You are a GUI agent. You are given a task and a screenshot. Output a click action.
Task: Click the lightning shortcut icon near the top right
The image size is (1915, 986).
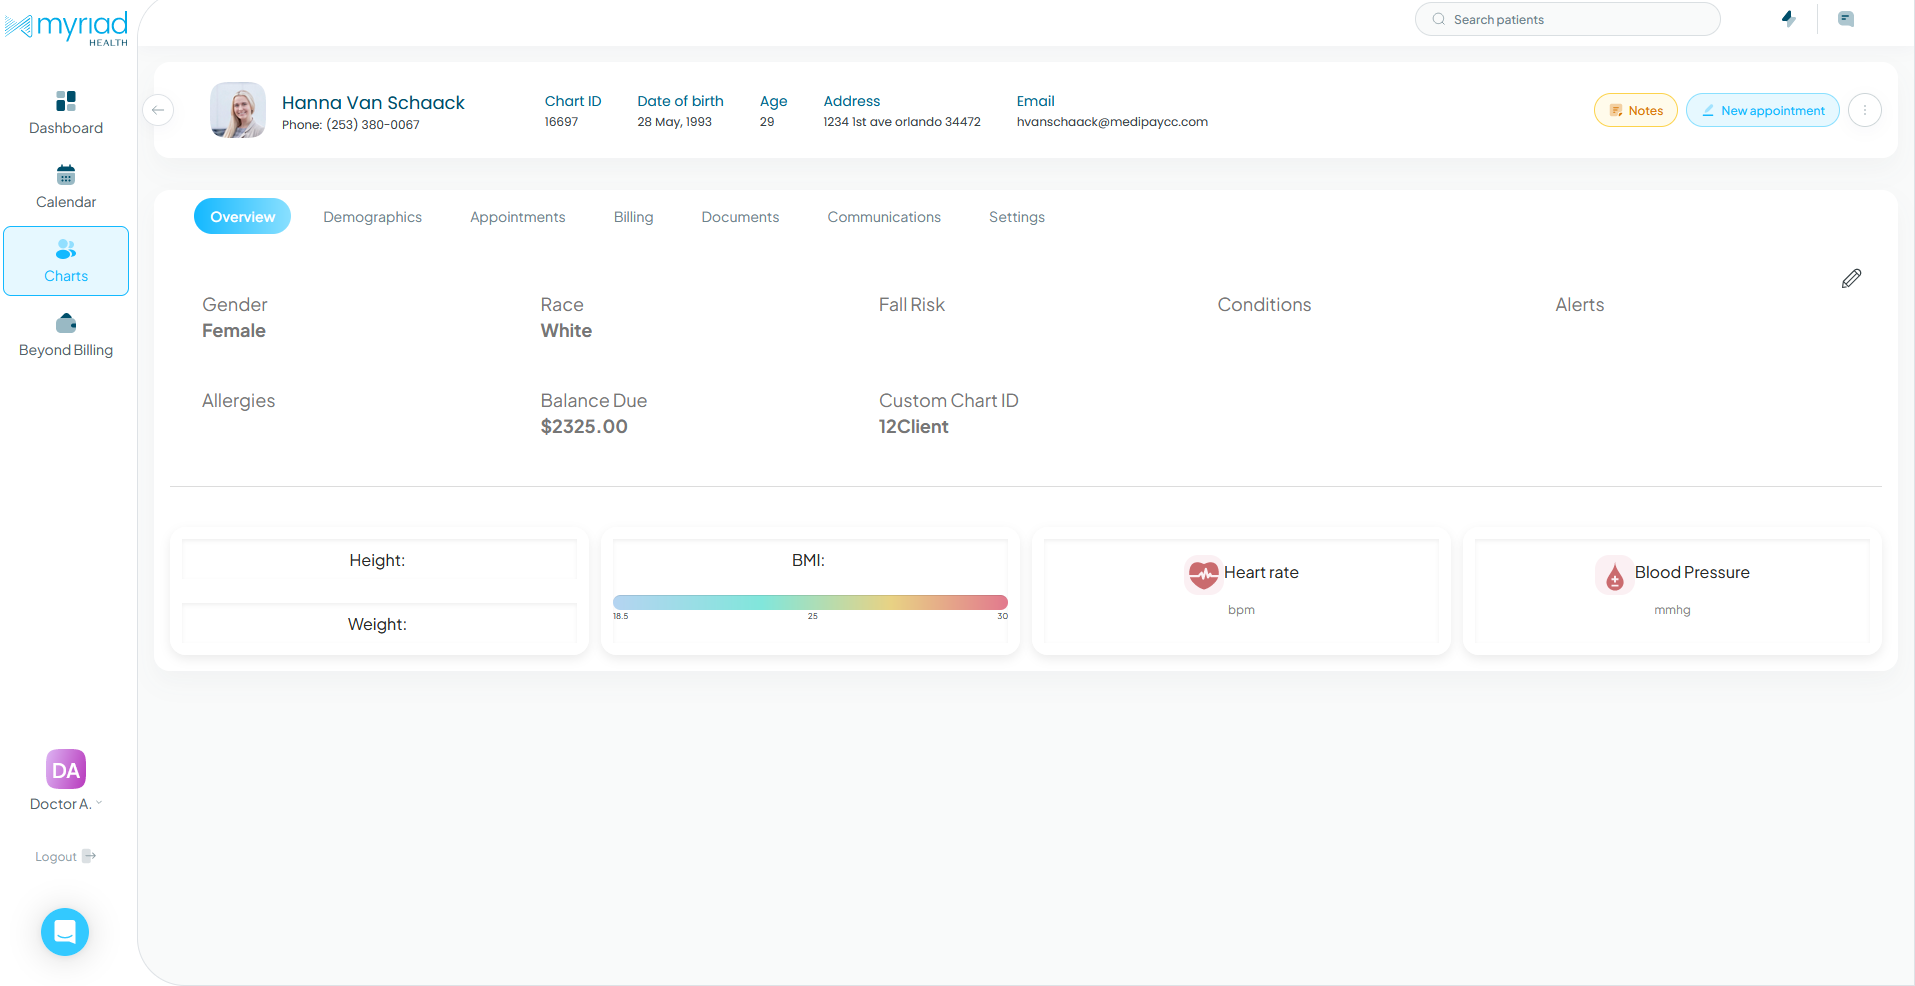(1789, 19)
